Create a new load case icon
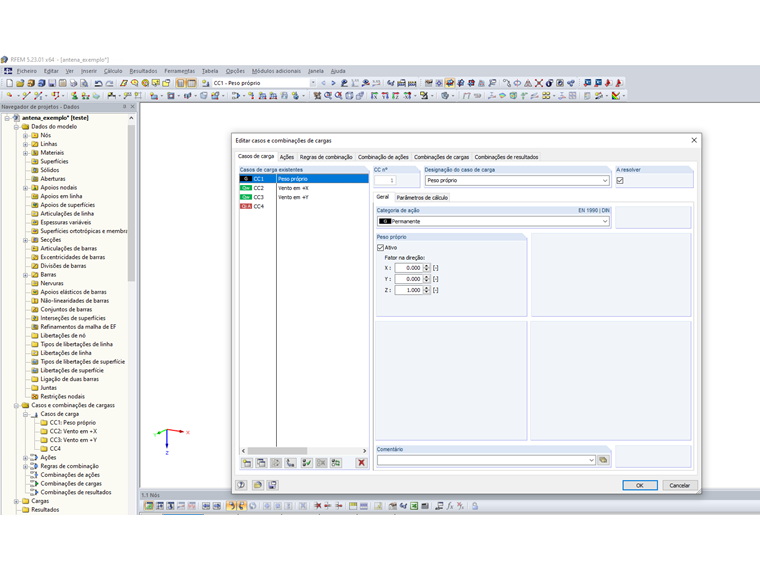The height and width of the screenshot is (570, 760). pos(247,463)
